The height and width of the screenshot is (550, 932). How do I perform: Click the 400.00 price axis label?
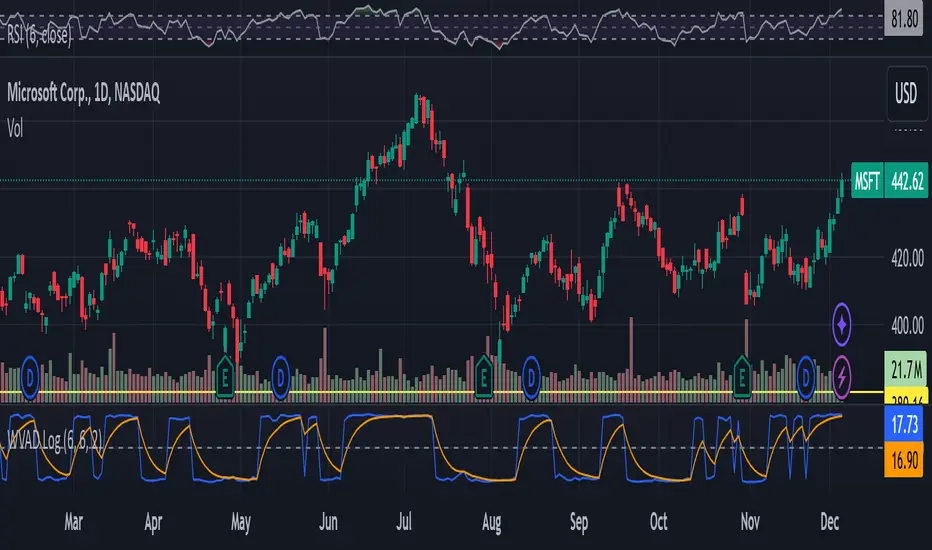907,325
